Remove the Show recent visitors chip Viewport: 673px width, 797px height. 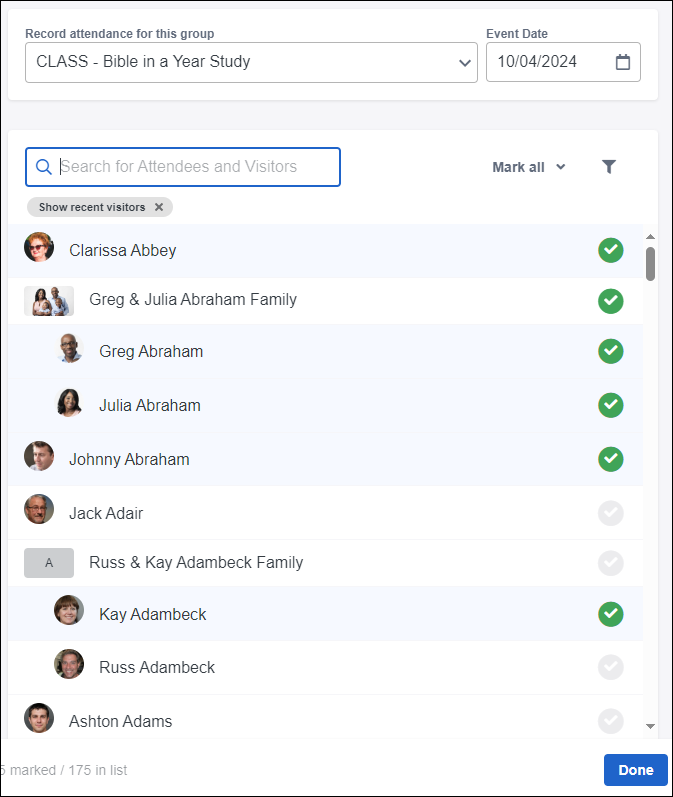click(x=159, y=207)
